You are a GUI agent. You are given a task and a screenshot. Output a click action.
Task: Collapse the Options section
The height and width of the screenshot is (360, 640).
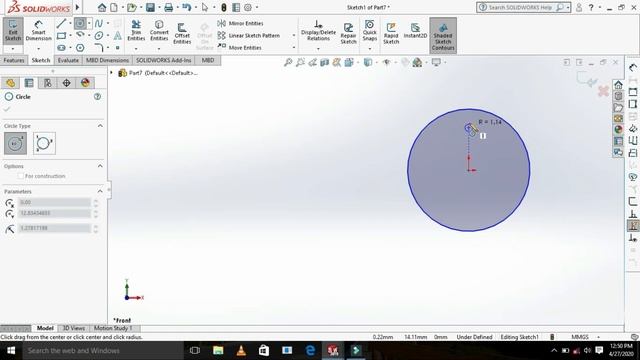point(100,166)
